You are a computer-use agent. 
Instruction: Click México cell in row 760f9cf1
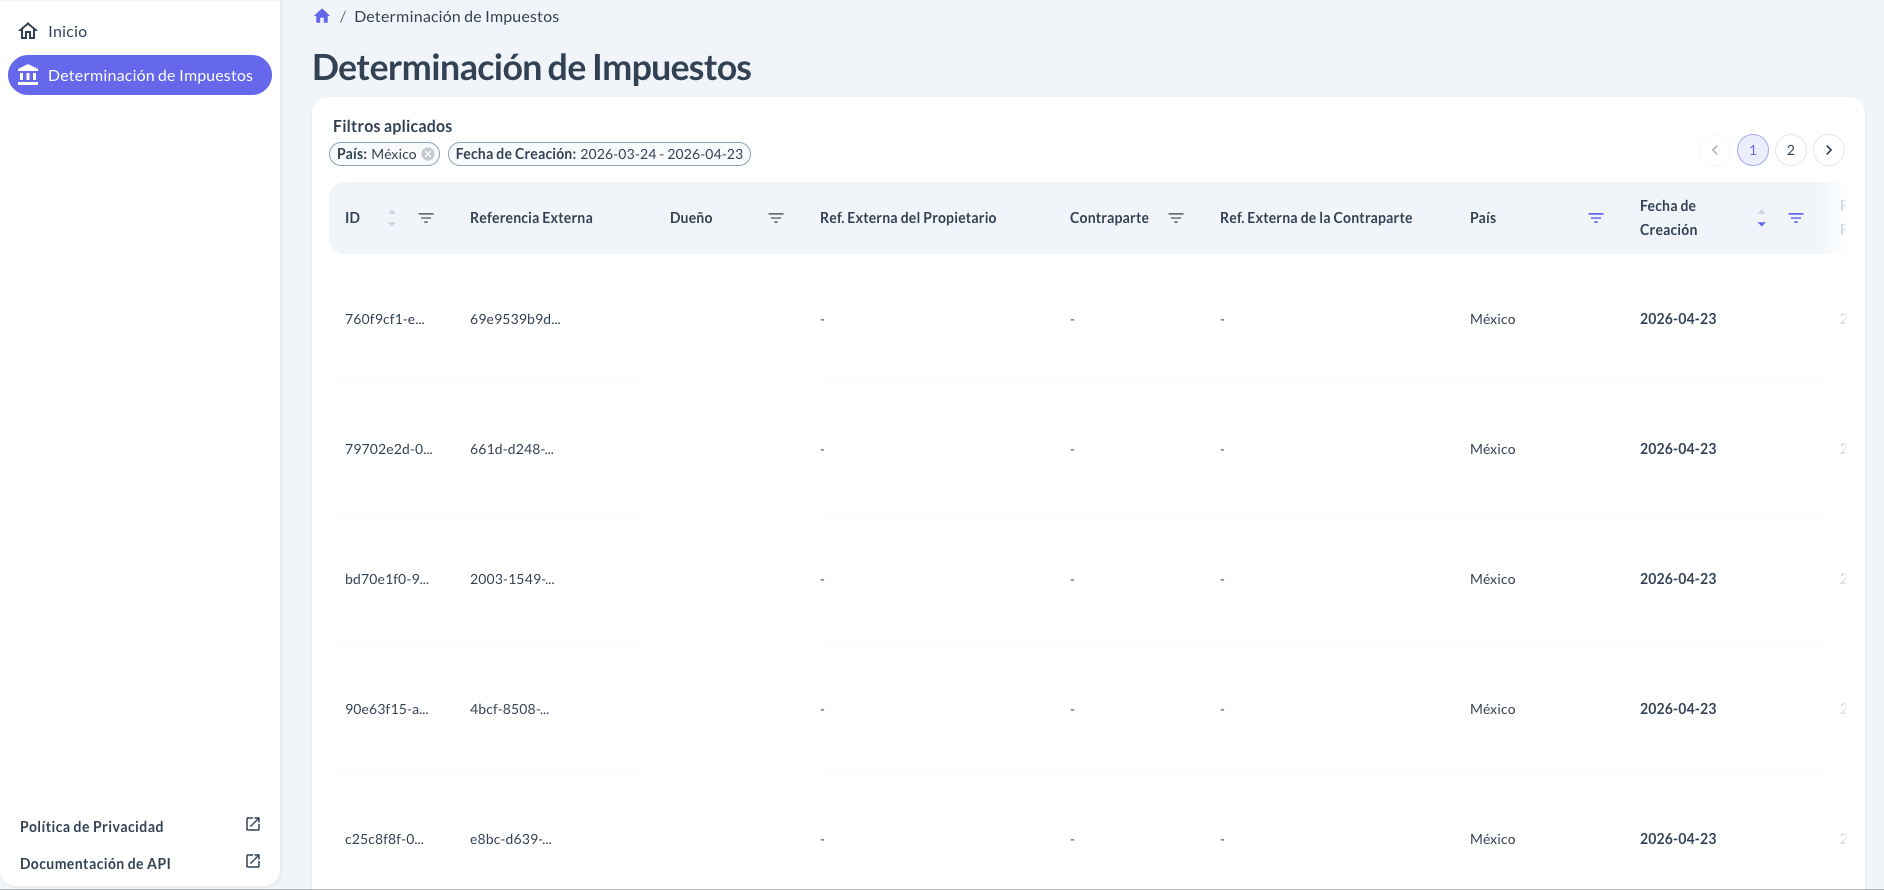click(1492, 319)
